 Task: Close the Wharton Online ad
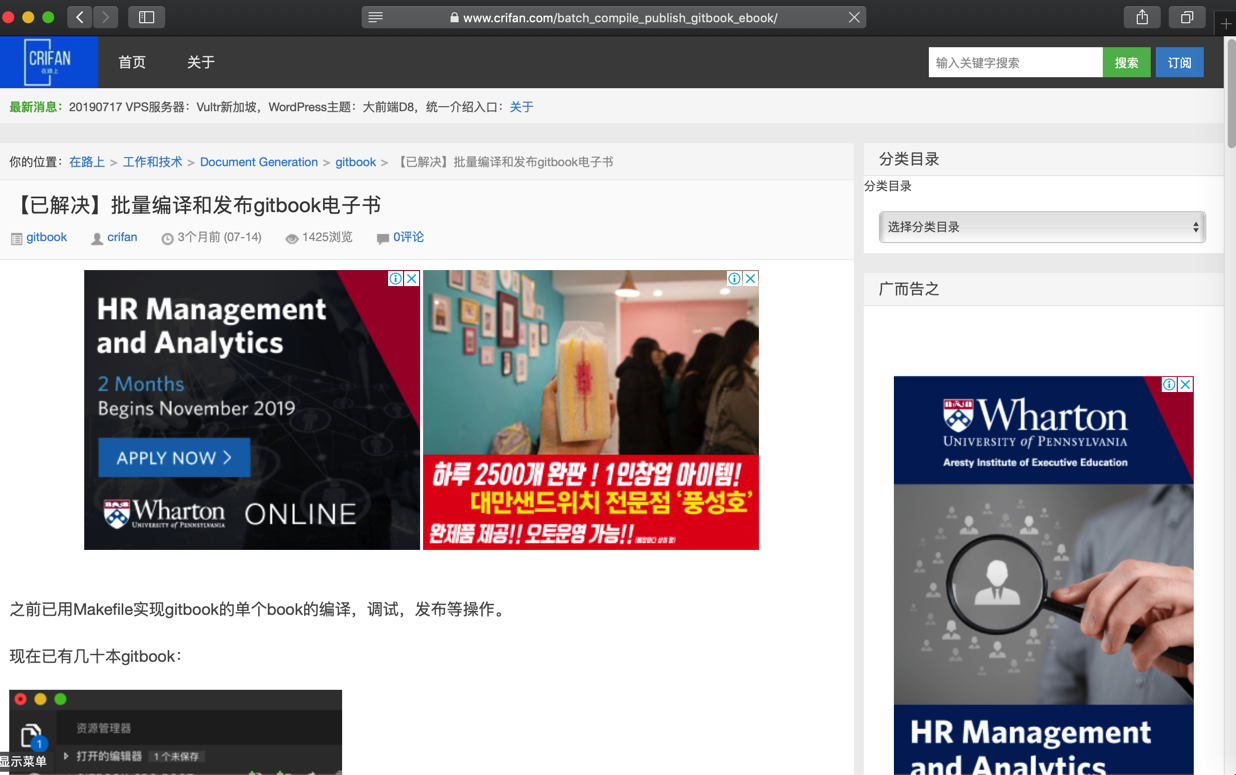(411, 279)
